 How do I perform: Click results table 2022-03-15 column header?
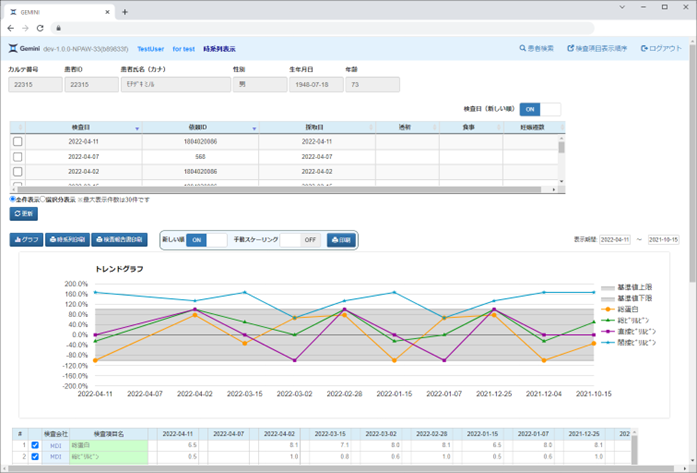pyautogui.click(x=330, y=434)
